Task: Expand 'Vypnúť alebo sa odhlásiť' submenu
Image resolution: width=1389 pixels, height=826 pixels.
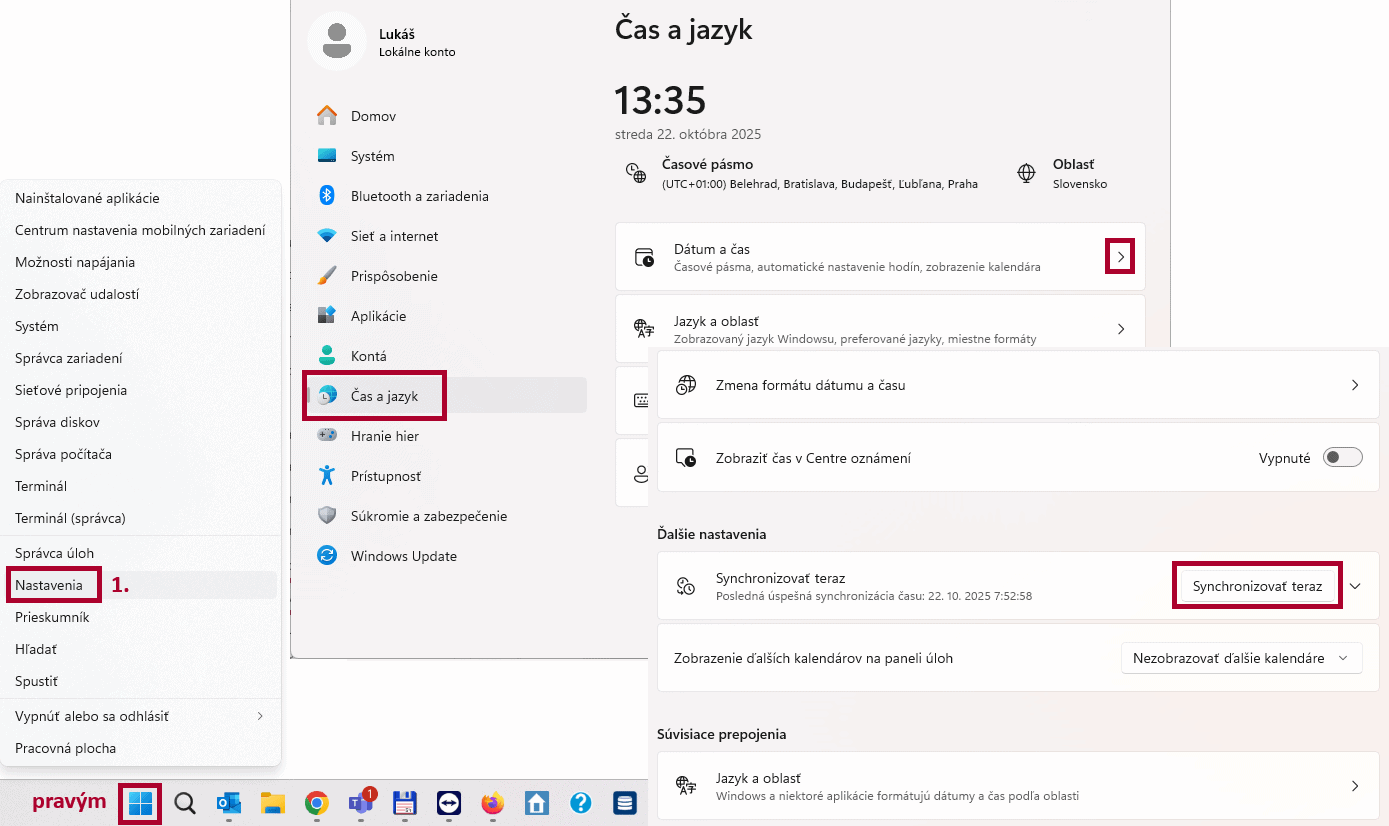Action: pyautogui.click(x=260, y=716)
